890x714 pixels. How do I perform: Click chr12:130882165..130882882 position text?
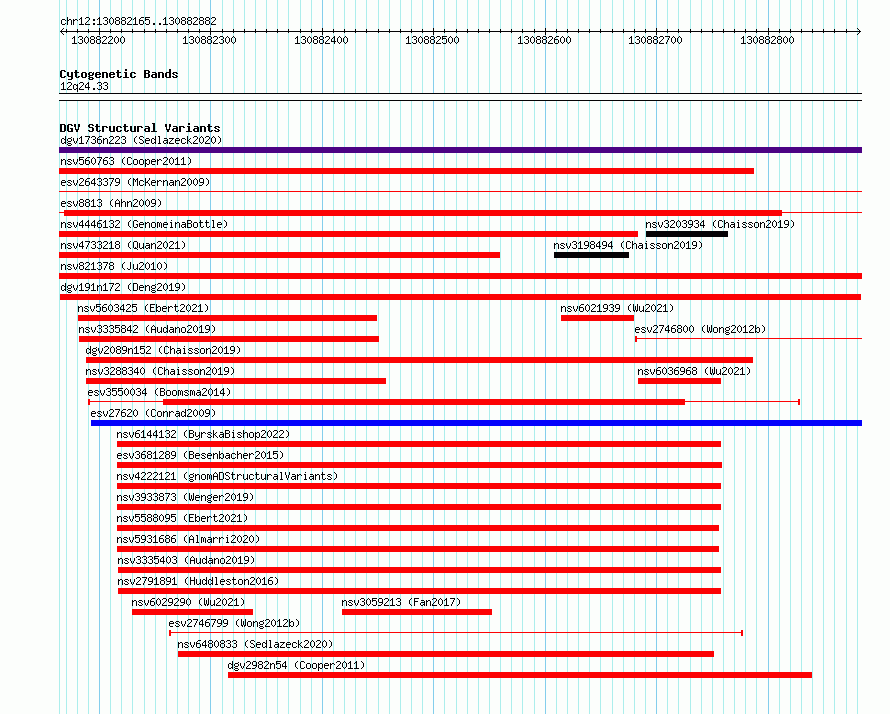138,21
